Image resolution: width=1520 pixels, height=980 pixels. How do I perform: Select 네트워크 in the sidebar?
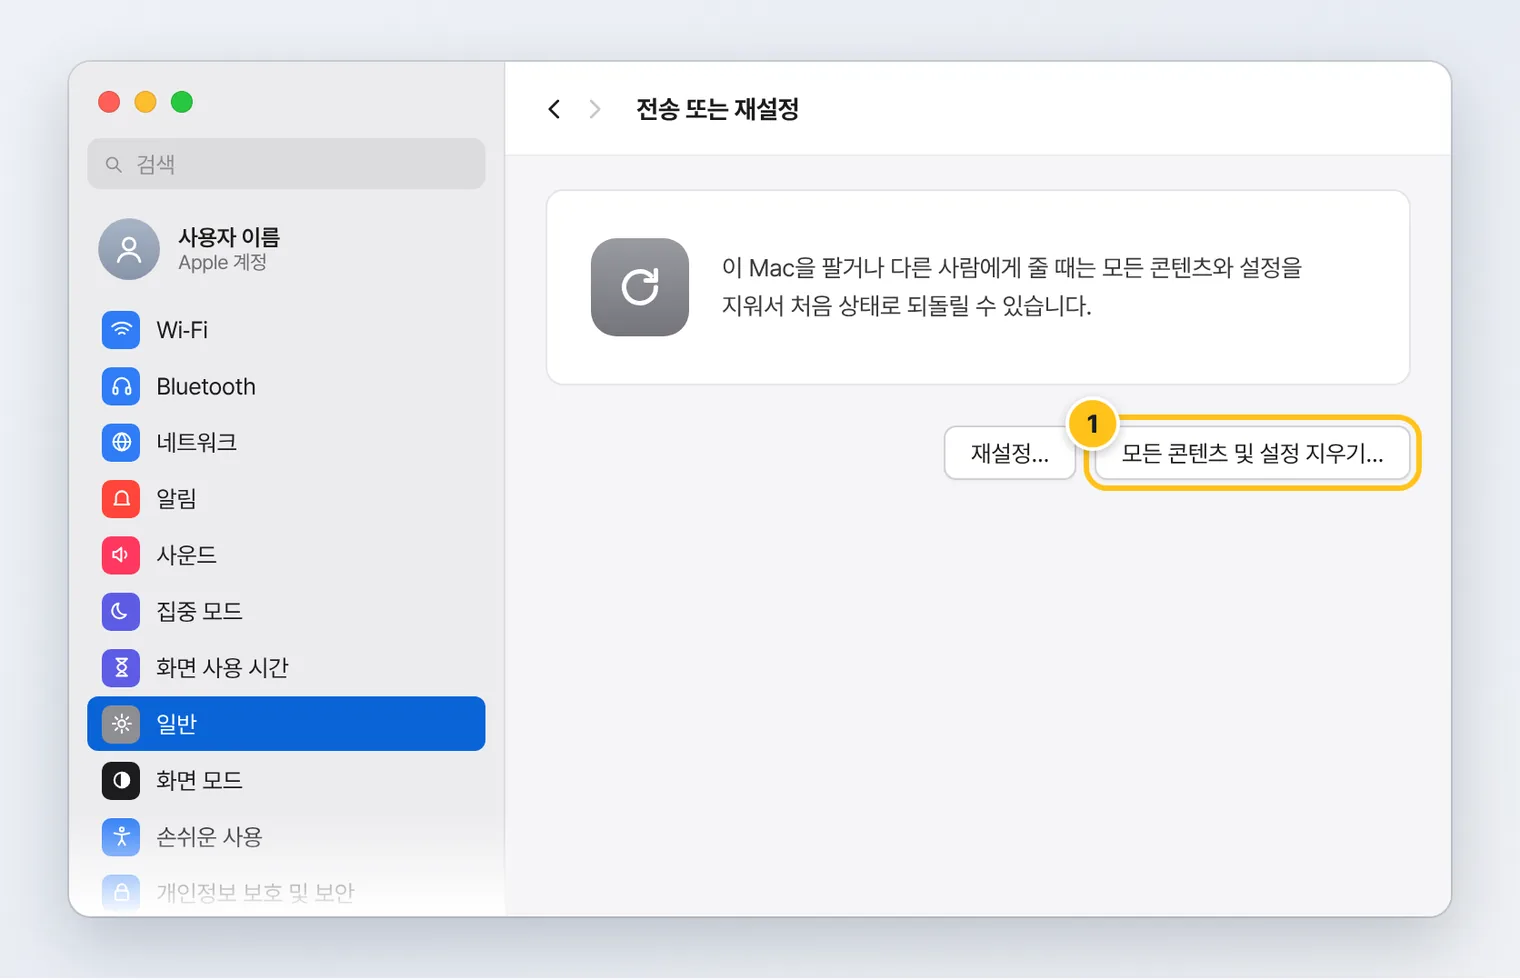[286, 442]
